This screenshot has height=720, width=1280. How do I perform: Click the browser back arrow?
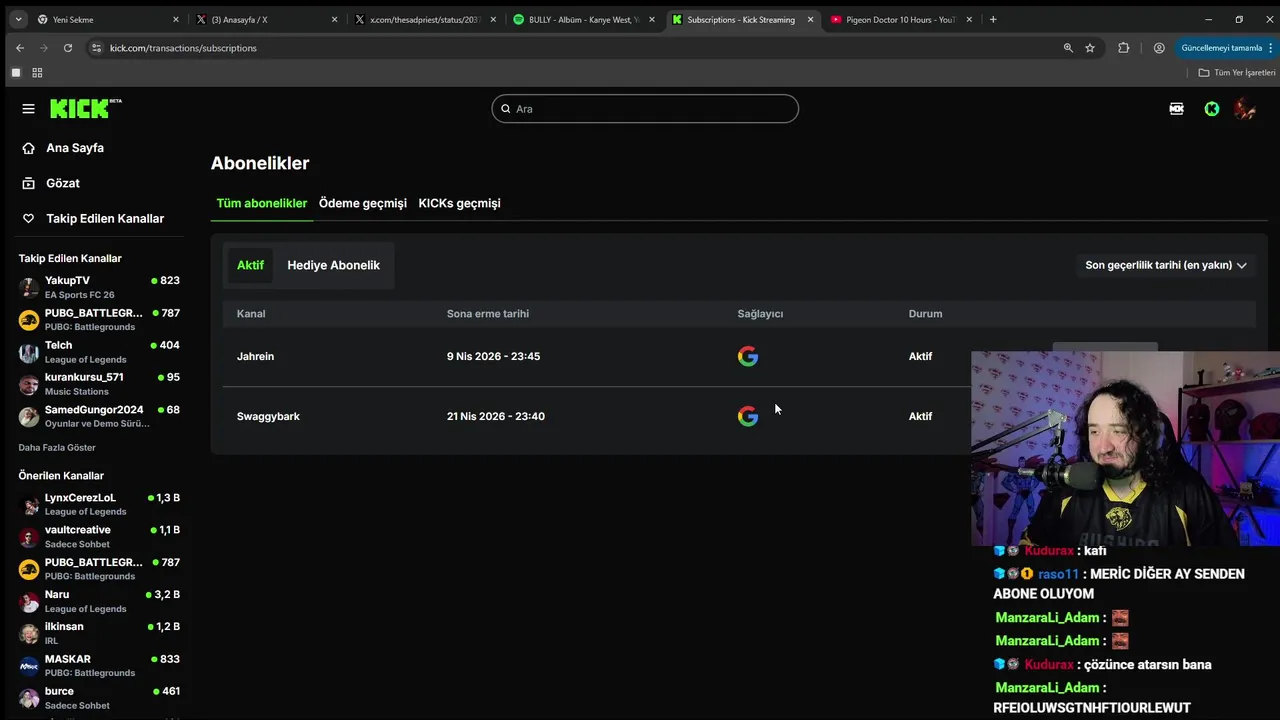(19, 48)
